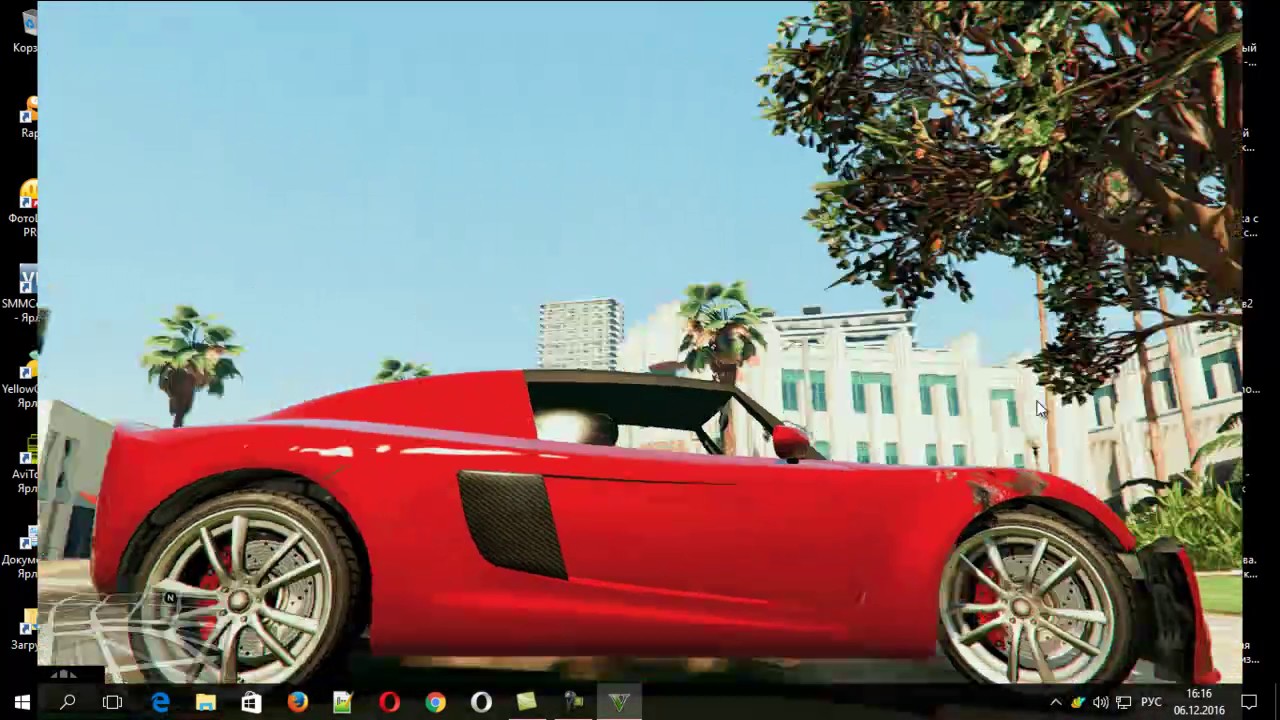Open File Explorer from the taskbar
Screen dimensions: 1280x720
[205, 703]
